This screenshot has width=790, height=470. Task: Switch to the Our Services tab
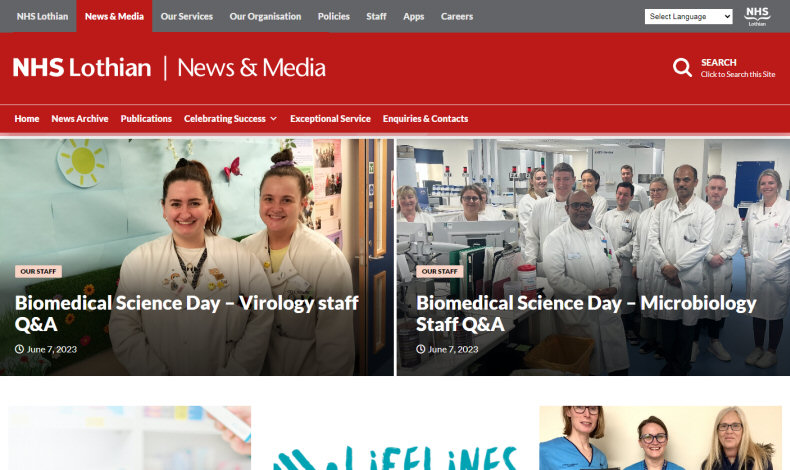[186, 16]
